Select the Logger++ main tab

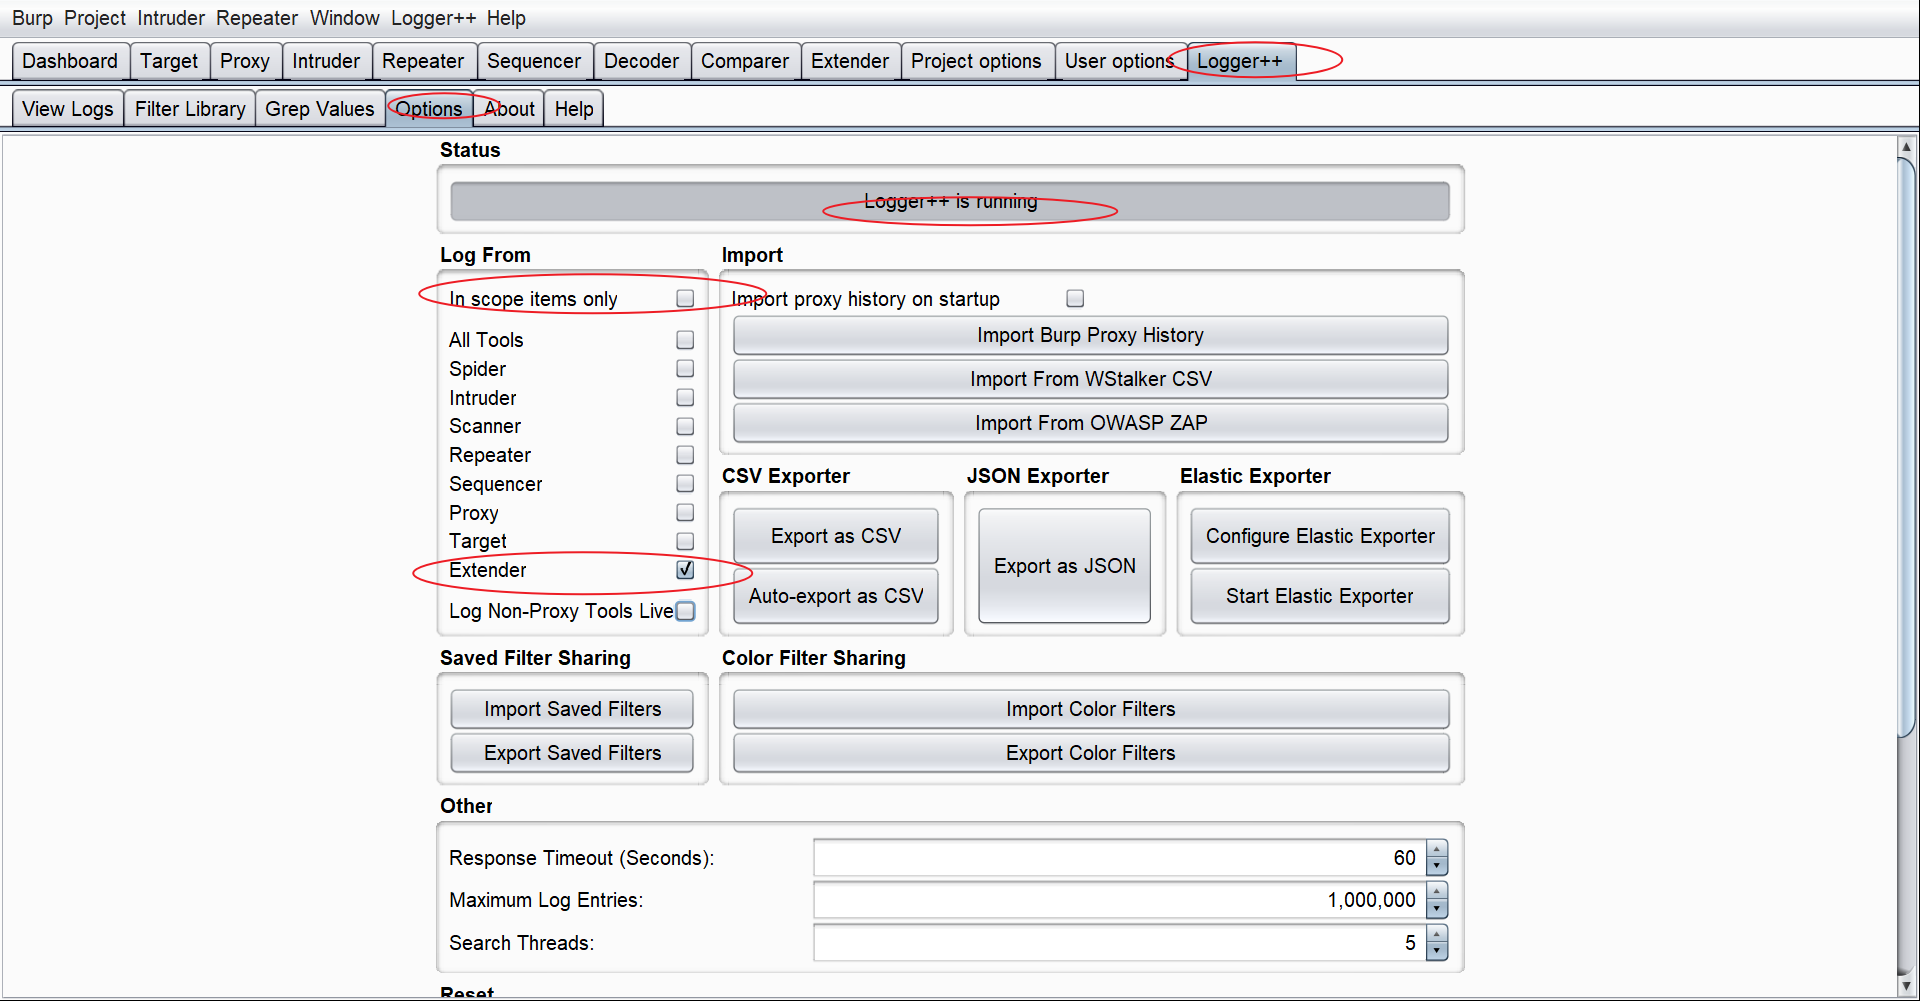(x=1240, y=61)
